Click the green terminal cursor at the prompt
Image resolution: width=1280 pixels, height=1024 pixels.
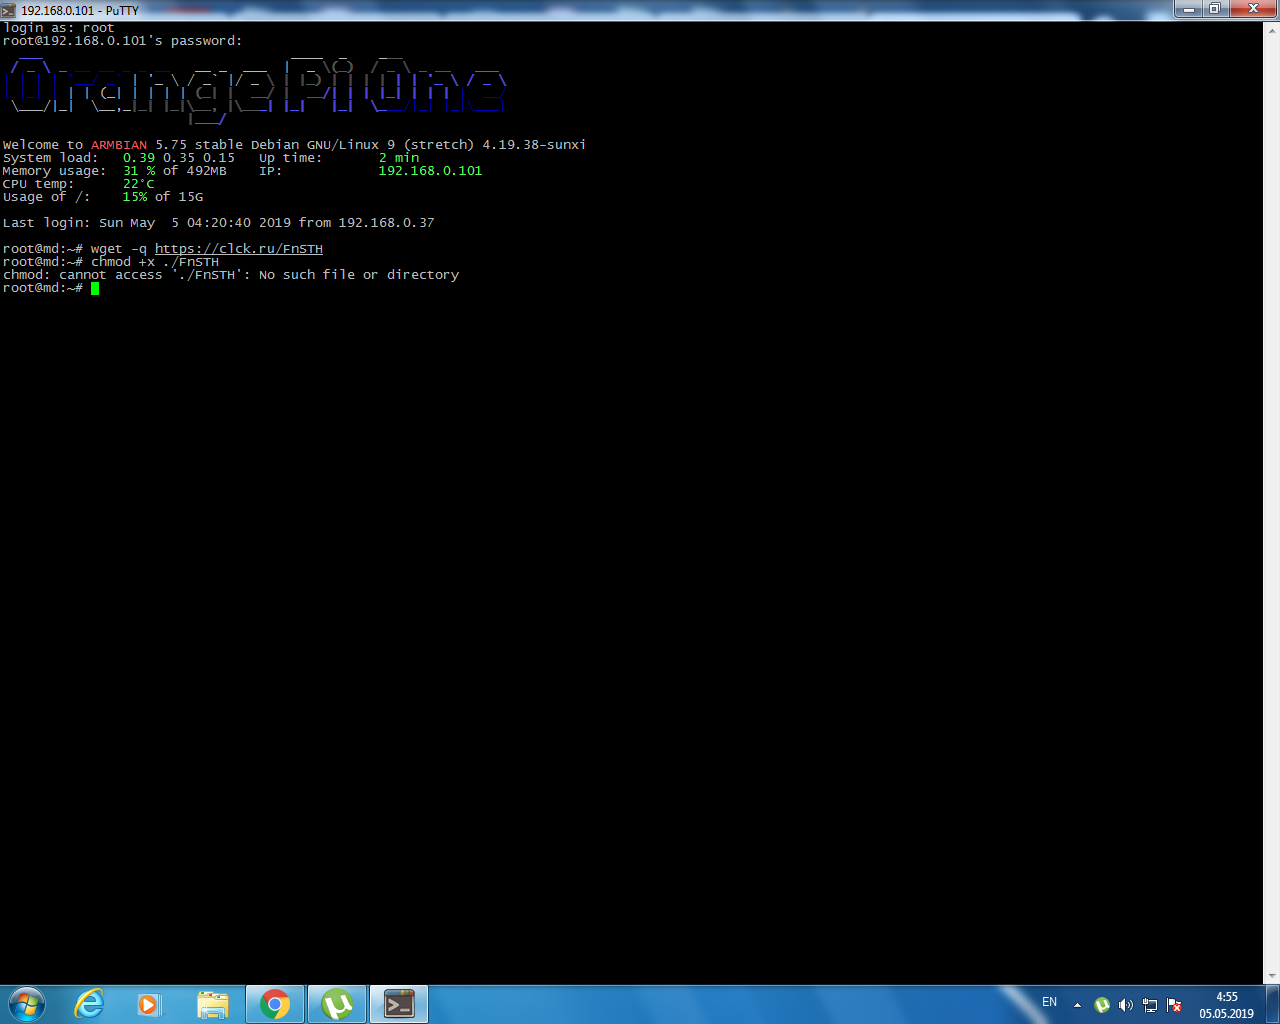coord(95,288)
